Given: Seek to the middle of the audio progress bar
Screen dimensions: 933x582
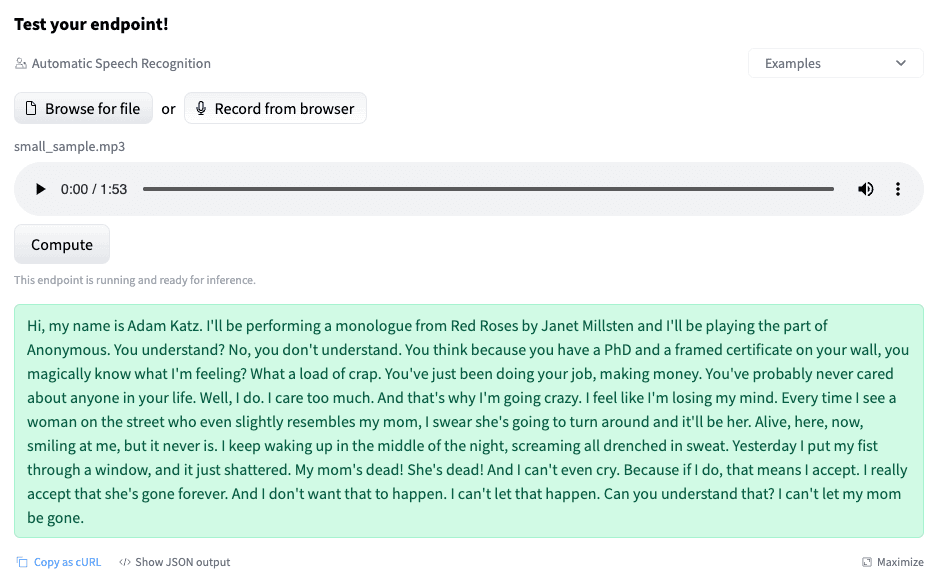Looking at the screenshot, I should coord(488,189).
